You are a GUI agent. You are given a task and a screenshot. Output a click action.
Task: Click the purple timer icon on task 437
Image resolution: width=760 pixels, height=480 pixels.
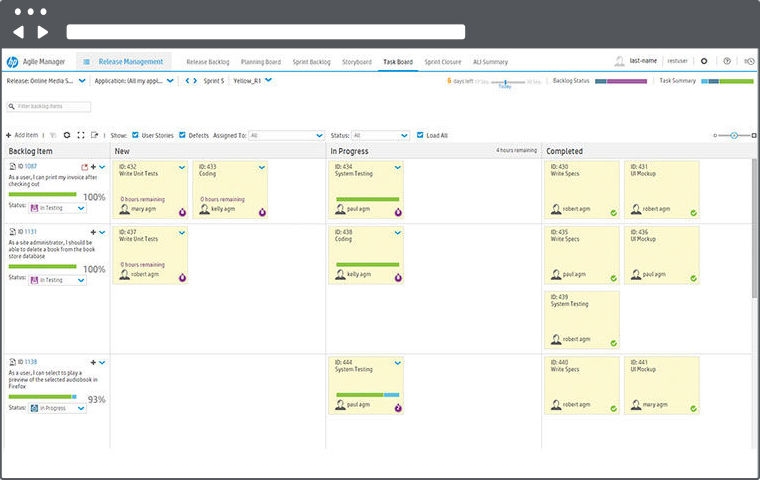[x=182, y=278]
